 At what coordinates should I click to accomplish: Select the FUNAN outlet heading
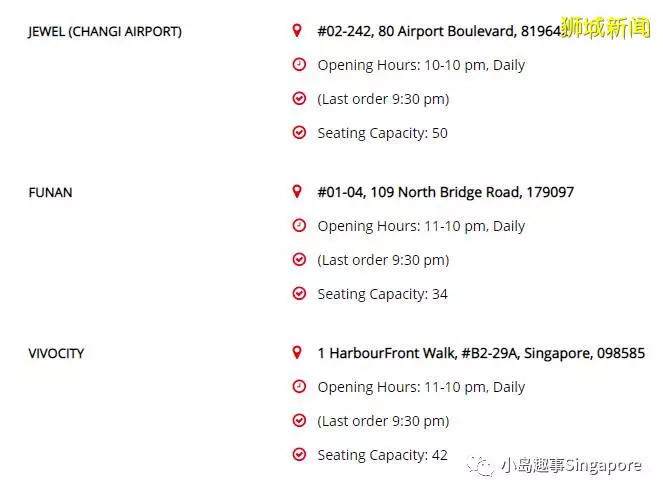[50, 192]
